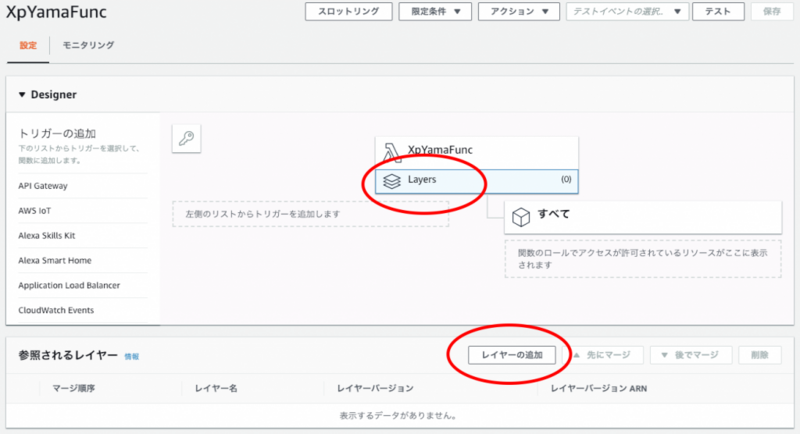
Task: Click the (0) layer count
Action: click(566, 180)
